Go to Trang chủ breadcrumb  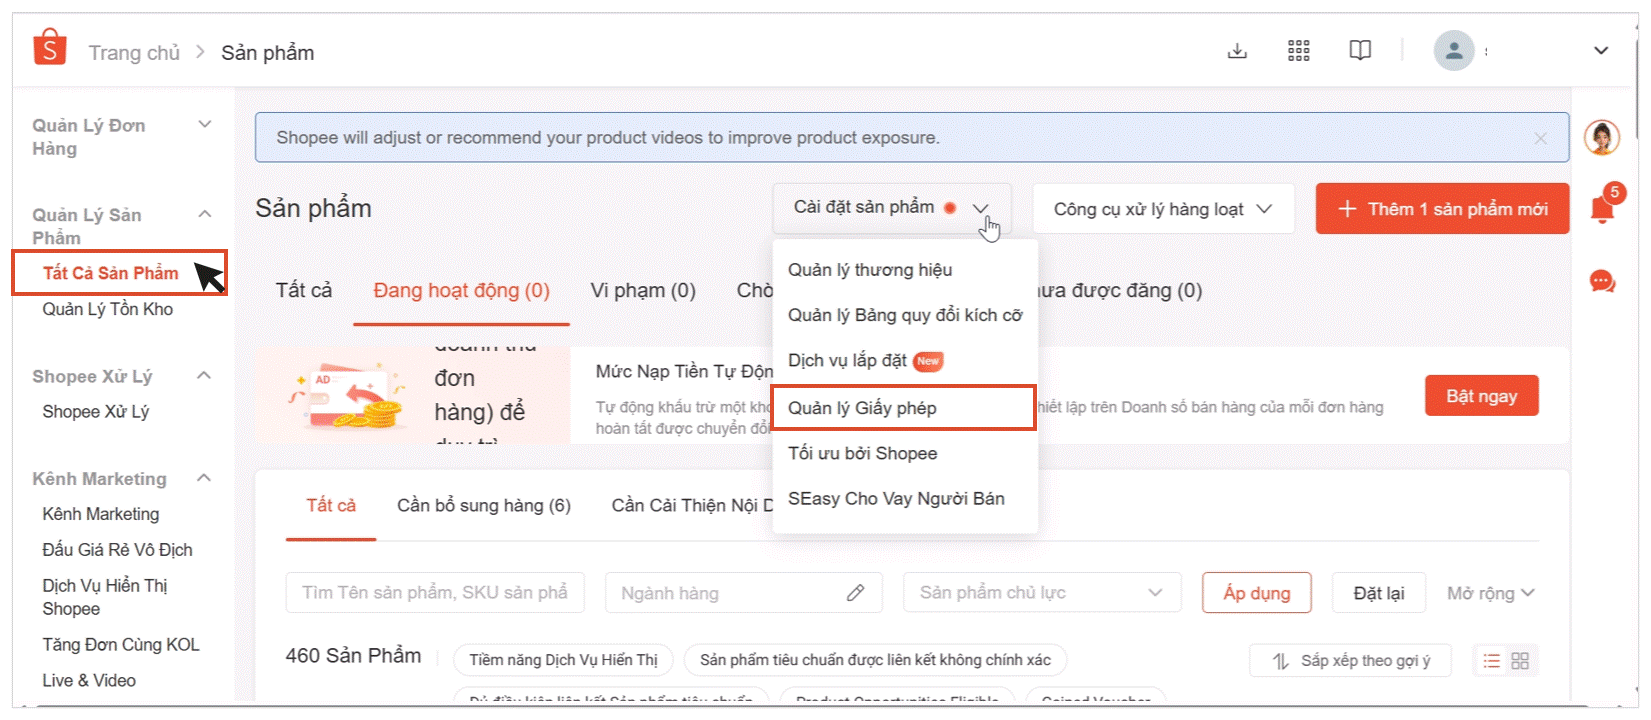(134, 53)
